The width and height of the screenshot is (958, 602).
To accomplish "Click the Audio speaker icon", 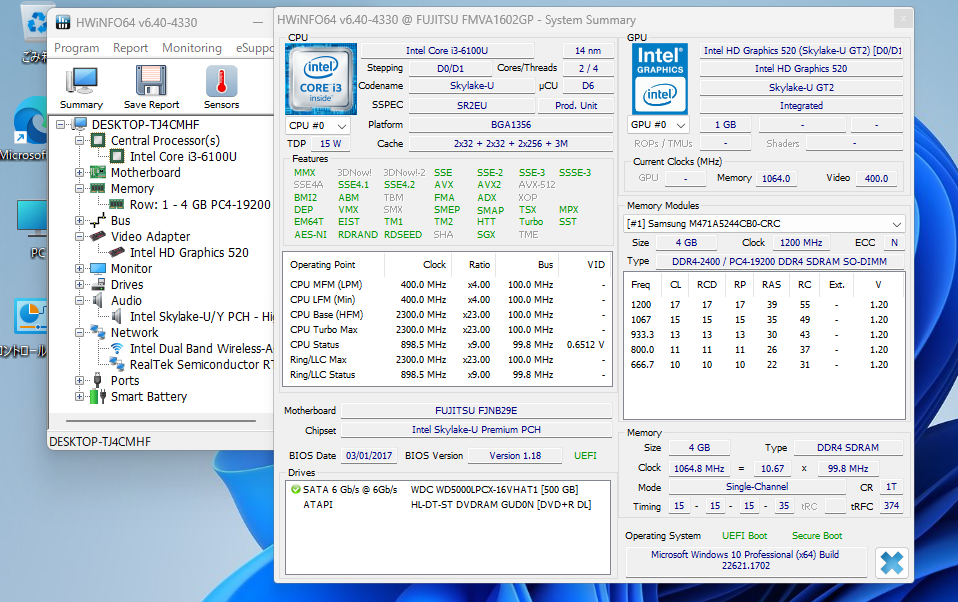I will click(98, 300).
